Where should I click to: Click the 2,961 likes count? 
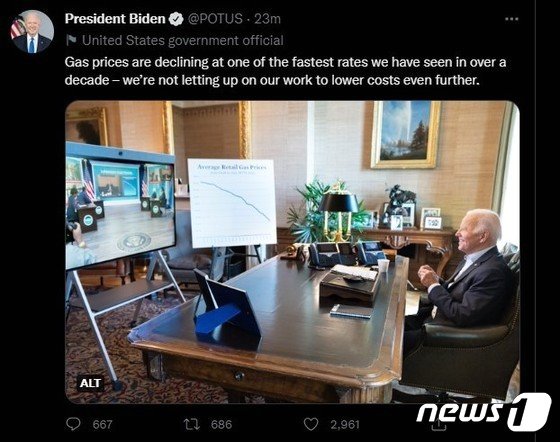[x=345, y=425]
